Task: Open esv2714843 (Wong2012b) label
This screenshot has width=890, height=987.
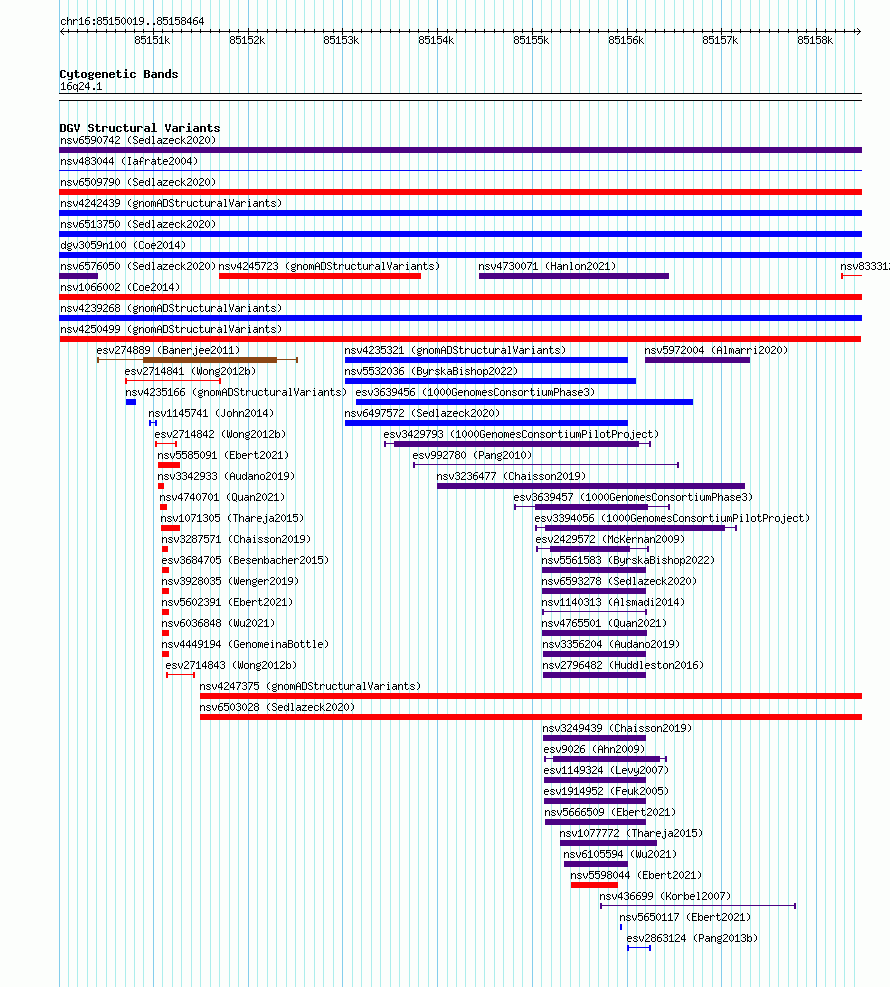Action: tap(231, 665)
